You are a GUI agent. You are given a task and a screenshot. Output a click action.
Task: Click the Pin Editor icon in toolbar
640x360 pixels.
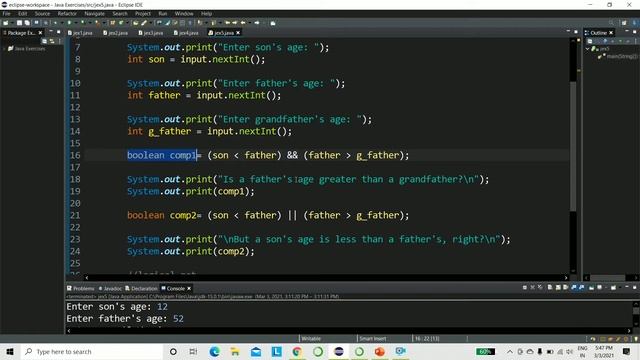(x=273, y=23)
